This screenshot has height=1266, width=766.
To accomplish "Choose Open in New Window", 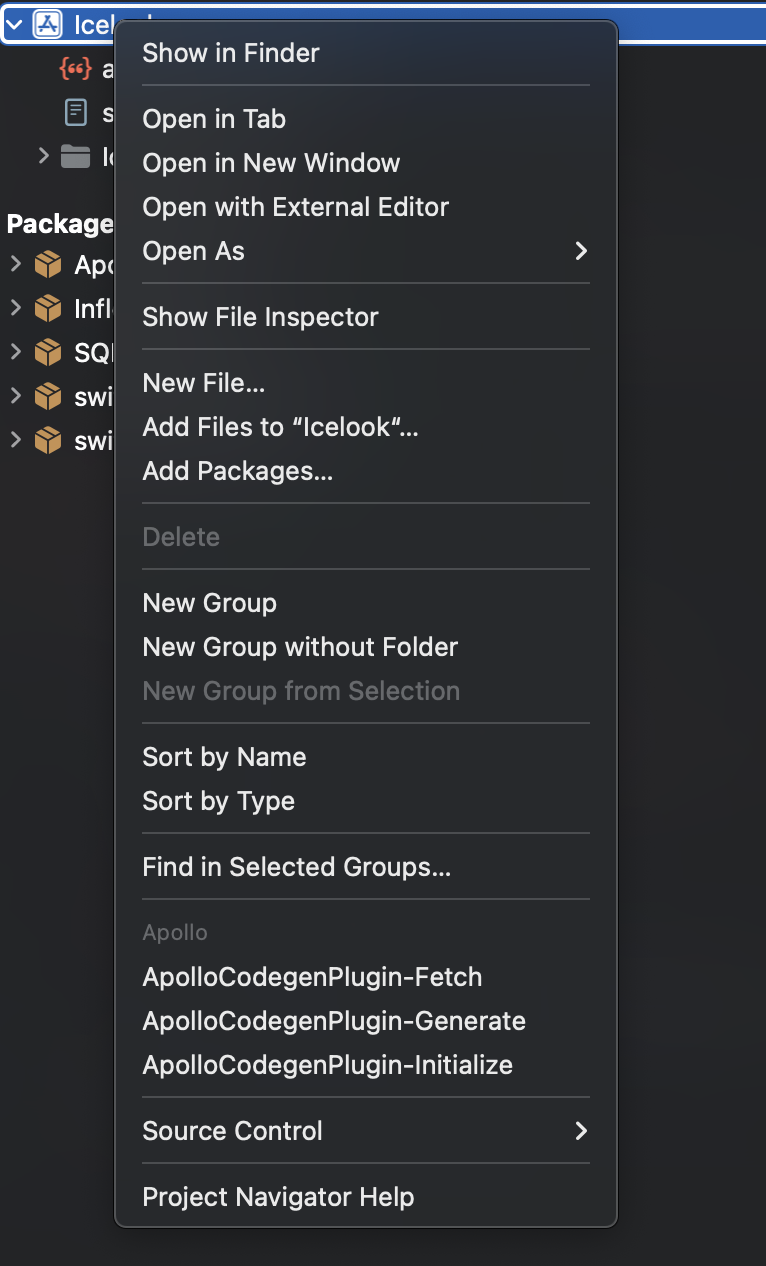I will 366,163.
